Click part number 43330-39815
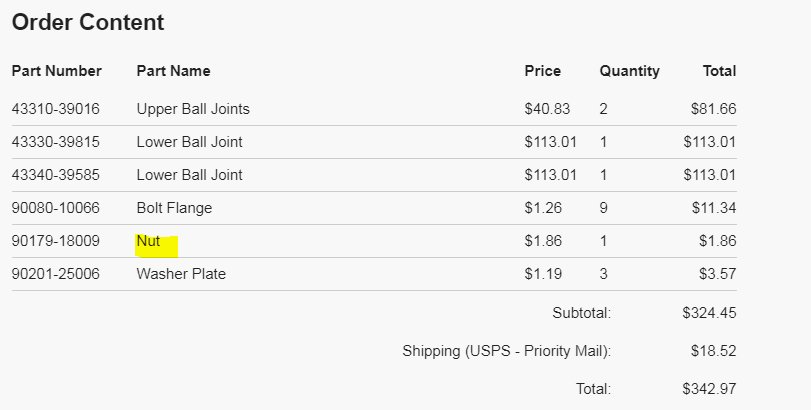811x410 pixels. [55, 142]
